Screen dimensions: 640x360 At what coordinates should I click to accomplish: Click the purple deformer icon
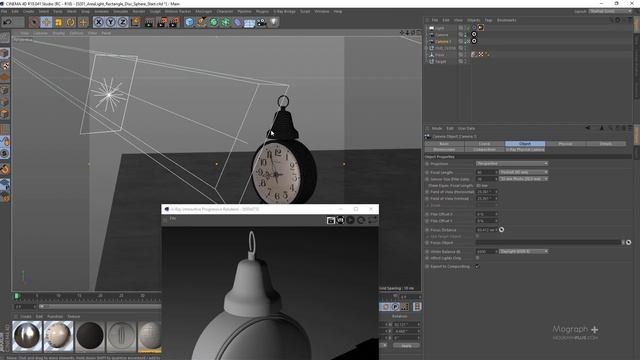coord(238,22)
